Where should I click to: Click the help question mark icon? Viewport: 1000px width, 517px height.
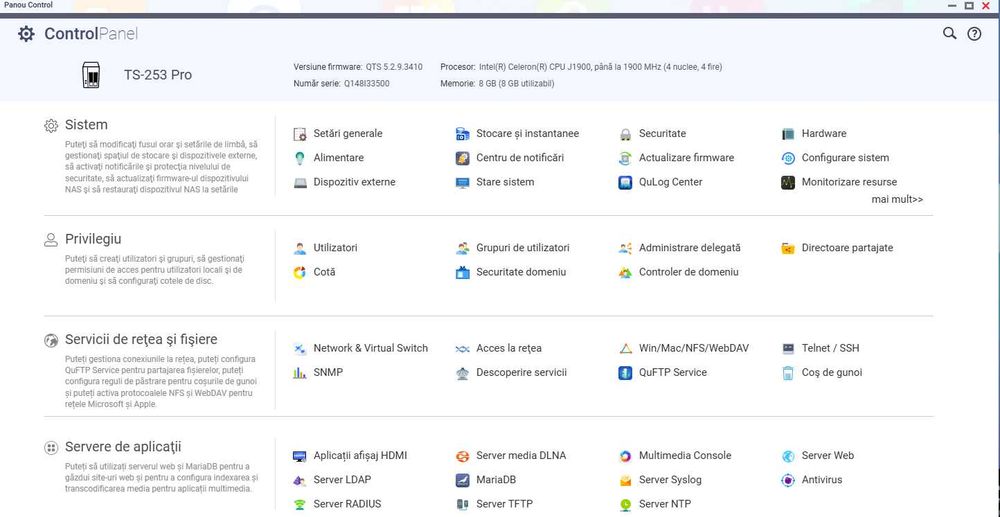(974, 34)
